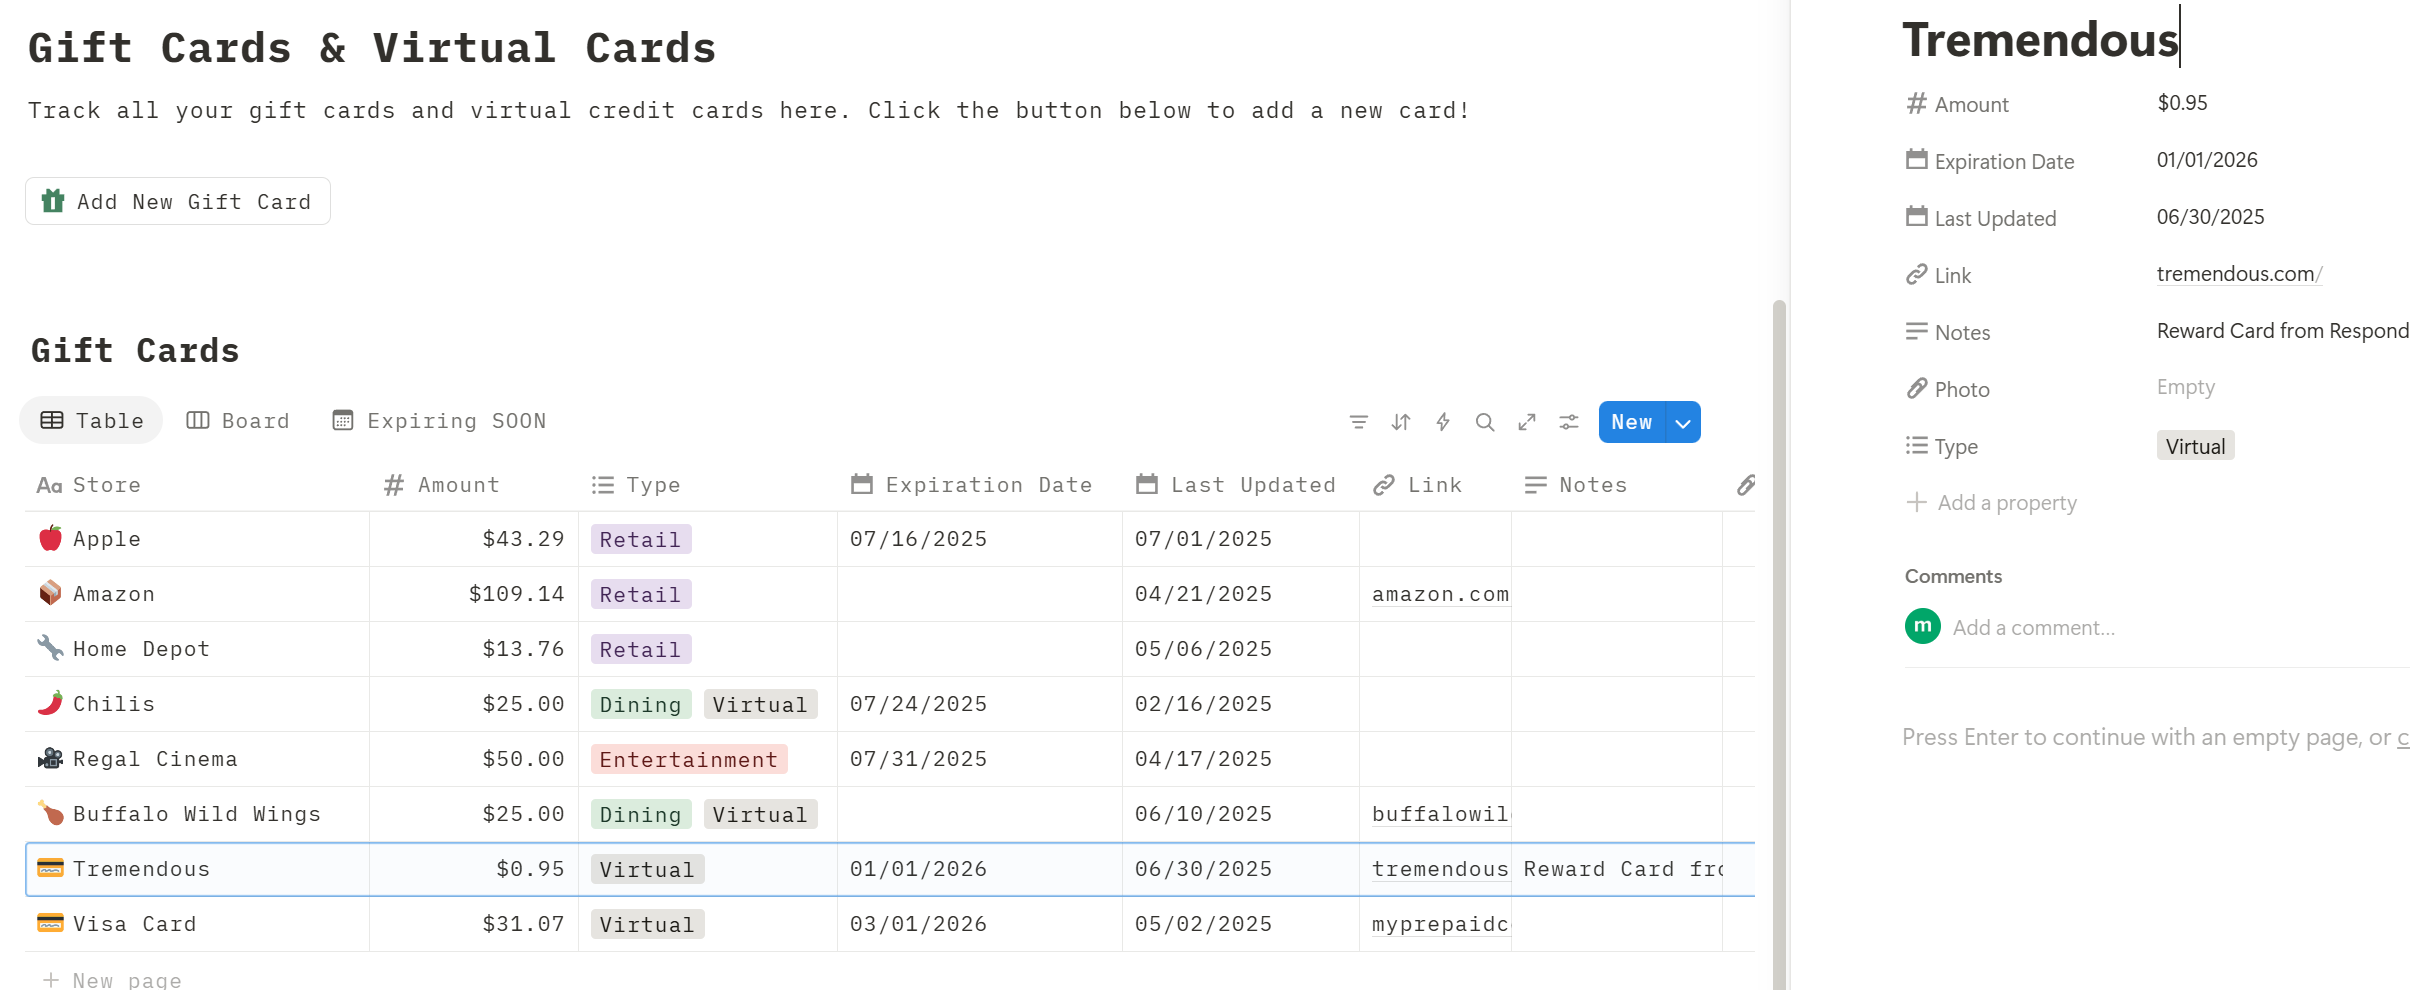Image resolution: width=2410 pixels, height=990 pixels.
Task: Open the Type property value Virtual in side panel
Action: coord(2195,446)
